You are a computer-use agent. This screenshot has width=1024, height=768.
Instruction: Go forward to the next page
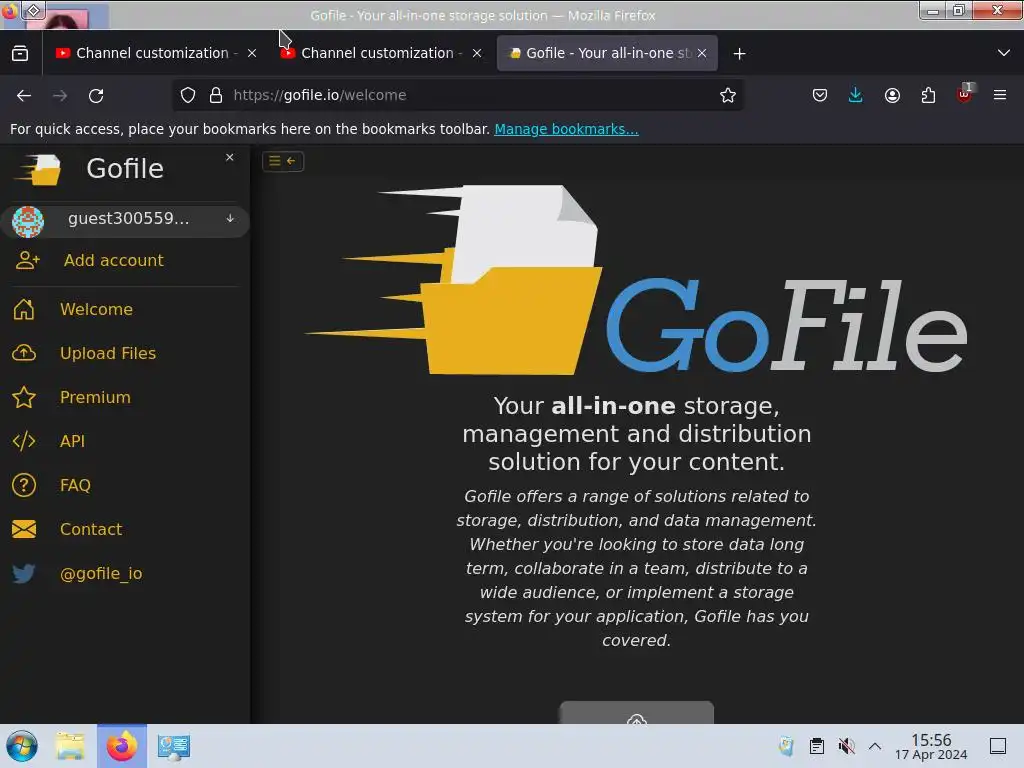pos(60,96)
